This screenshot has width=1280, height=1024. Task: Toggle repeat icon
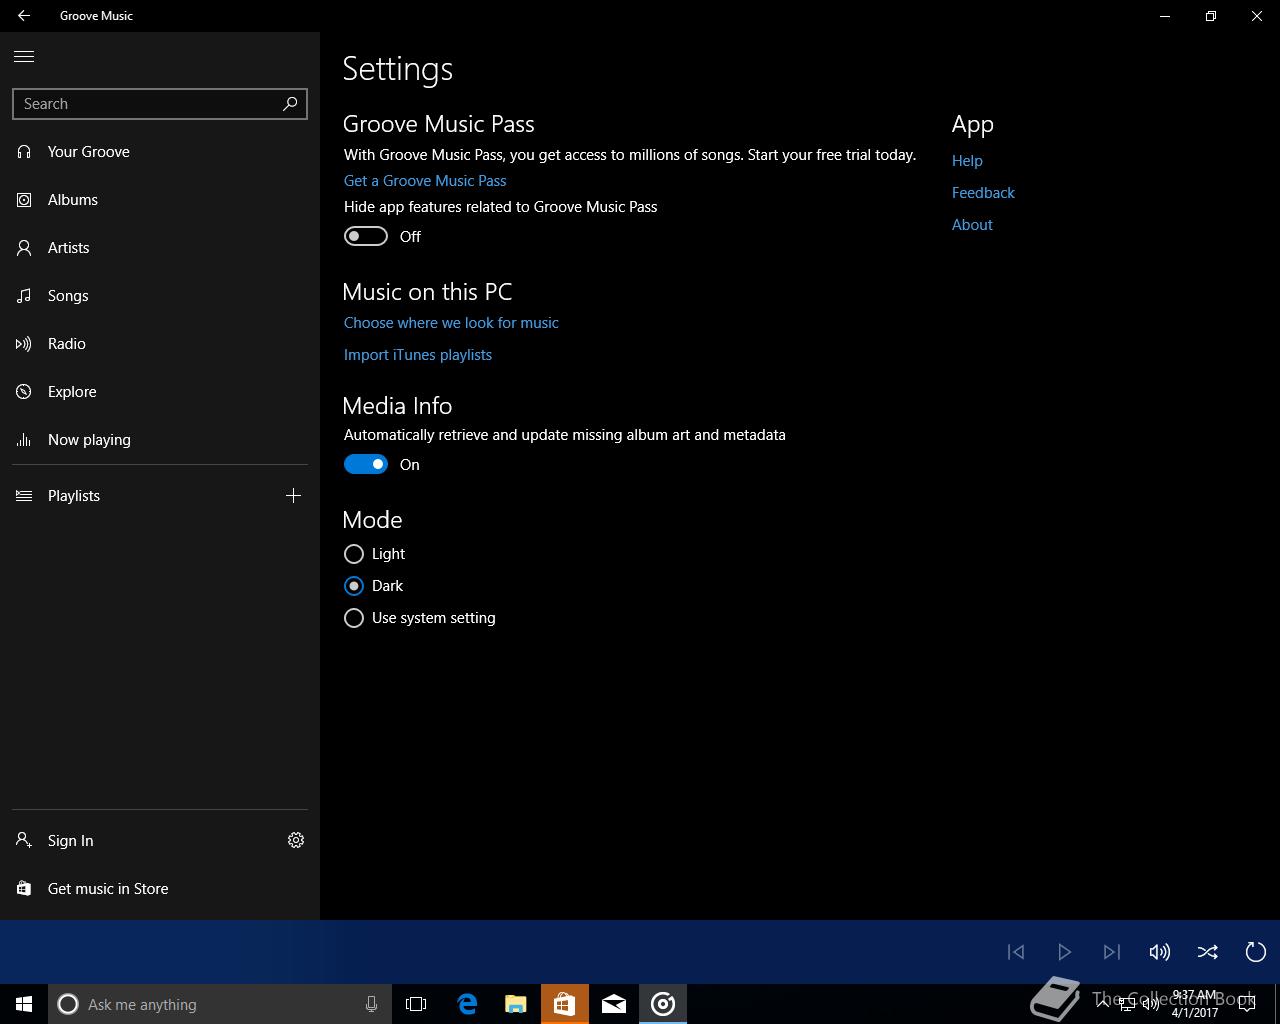(x=1256, y=952)
